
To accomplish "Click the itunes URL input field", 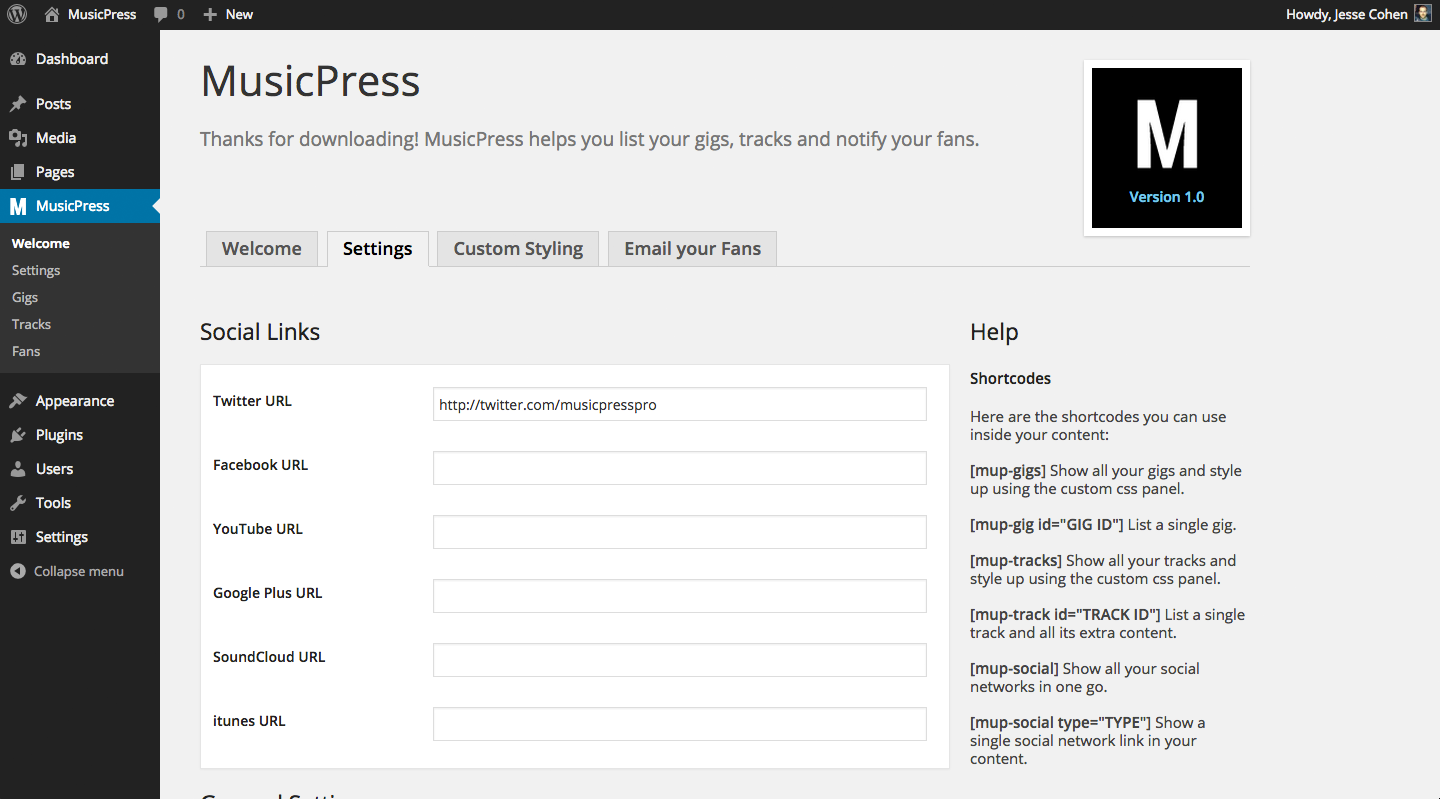I will tap(680, 724).
